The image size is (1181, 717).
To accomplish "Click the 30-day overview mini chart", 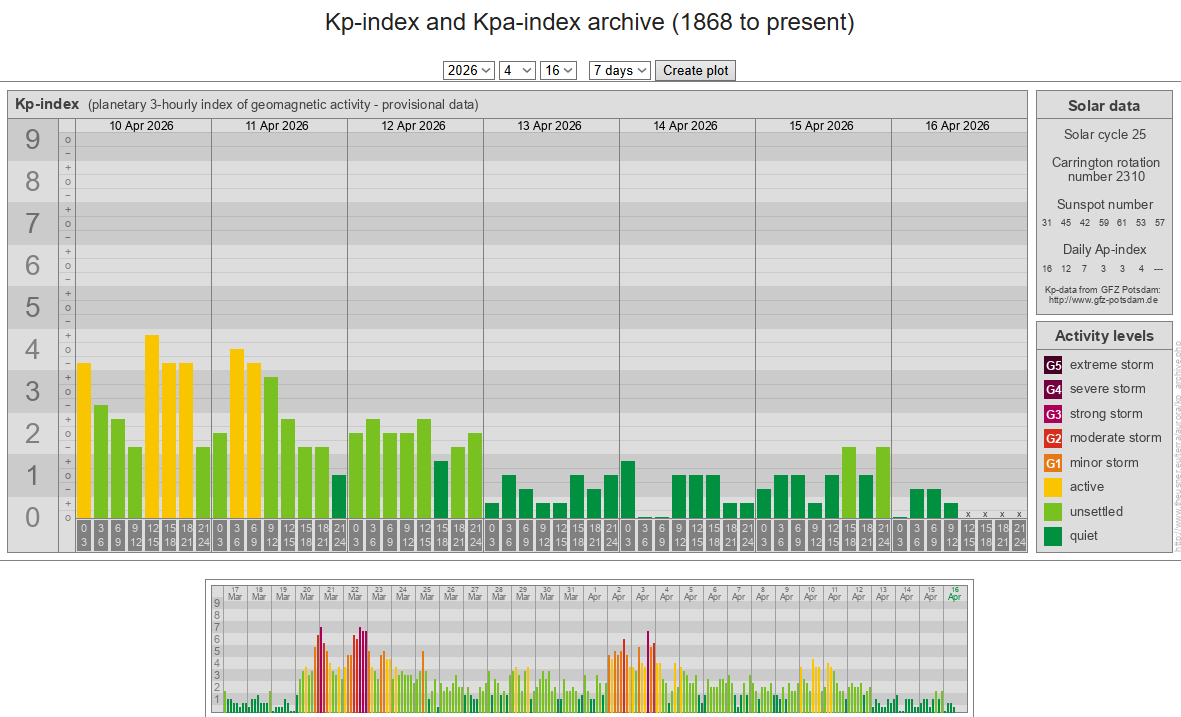I will (589, 648).
